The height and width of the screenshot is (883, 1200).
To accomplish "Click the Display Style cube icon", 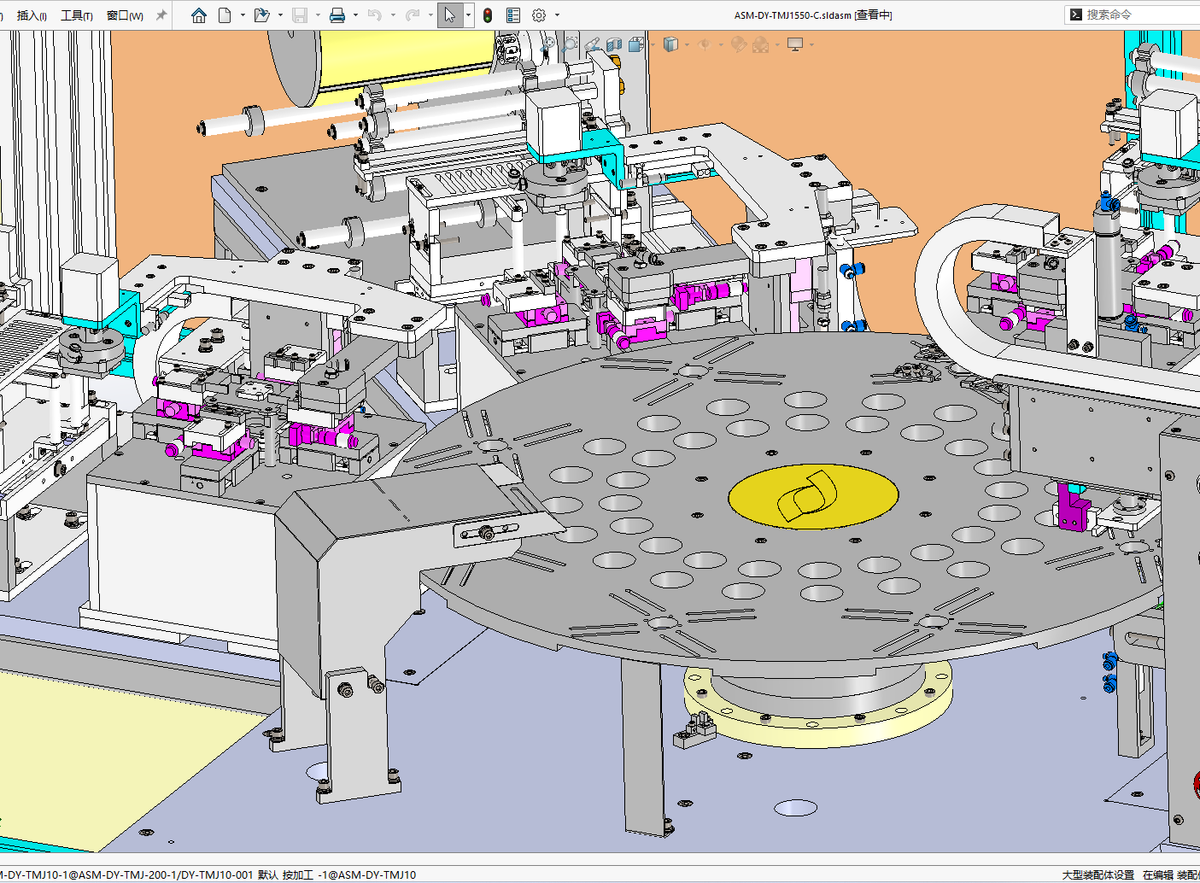I will click(x=671, y=44).
